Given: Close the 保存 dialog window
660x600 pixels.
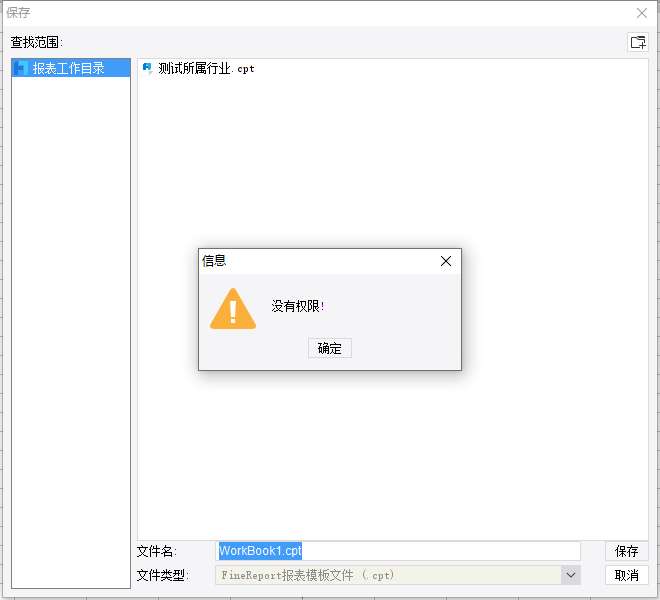Looking at the screenshot, I should (642, 13).
